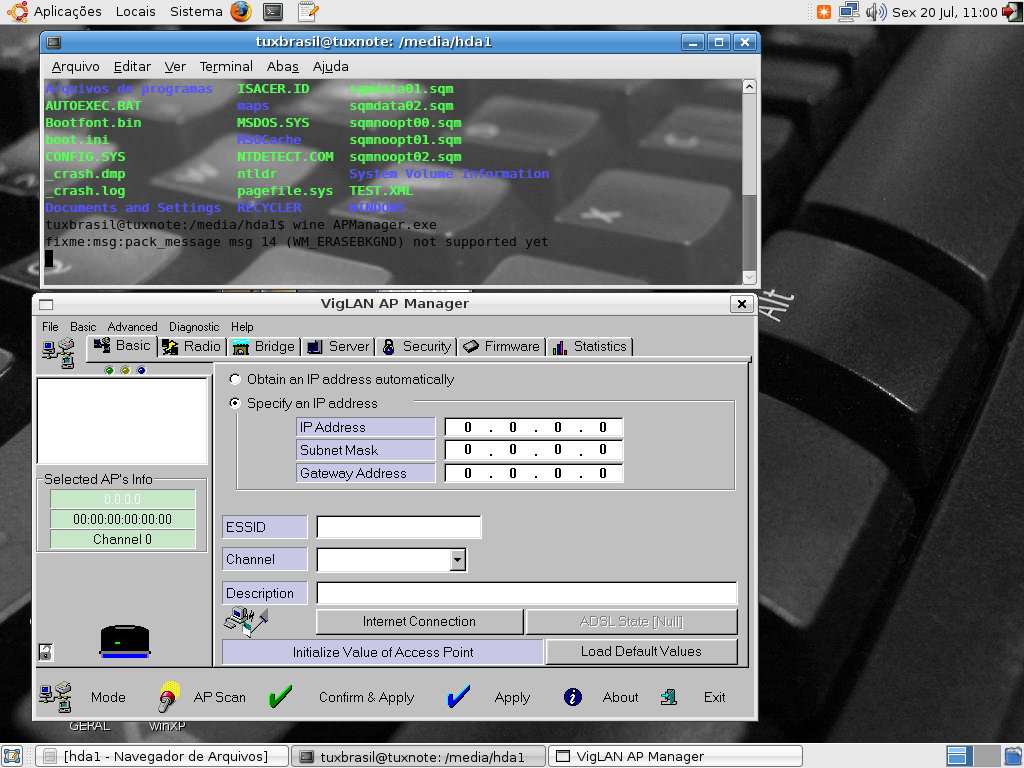Screen dimensions: 1024x768
Task: Click the Ubuntu logo icon
Action: [x=18, y=11]
